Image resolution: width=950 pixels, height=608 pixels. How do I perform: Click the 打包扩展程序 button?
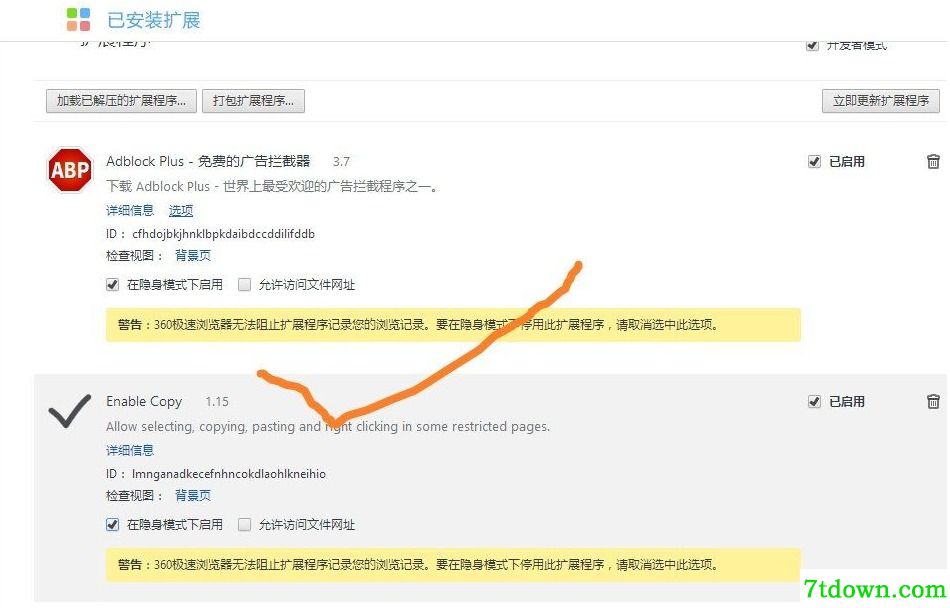click(x=253, y=101)
